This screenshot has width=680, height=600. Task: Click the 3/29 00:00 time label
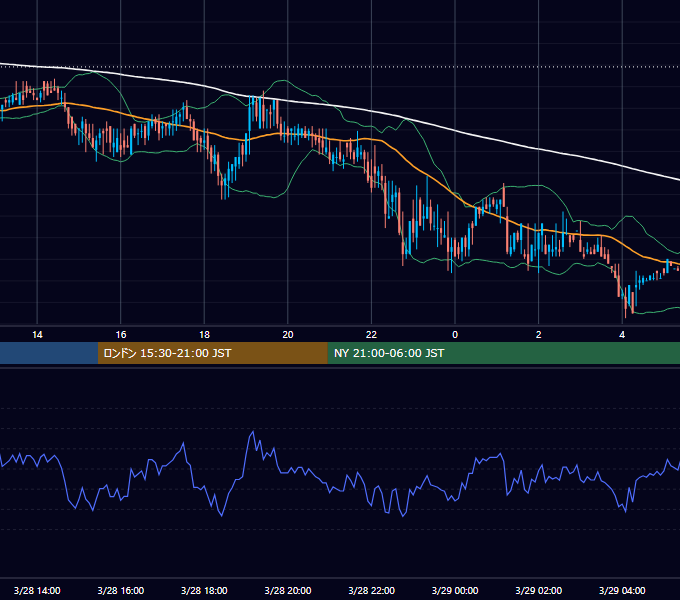[x=455, y=590]
